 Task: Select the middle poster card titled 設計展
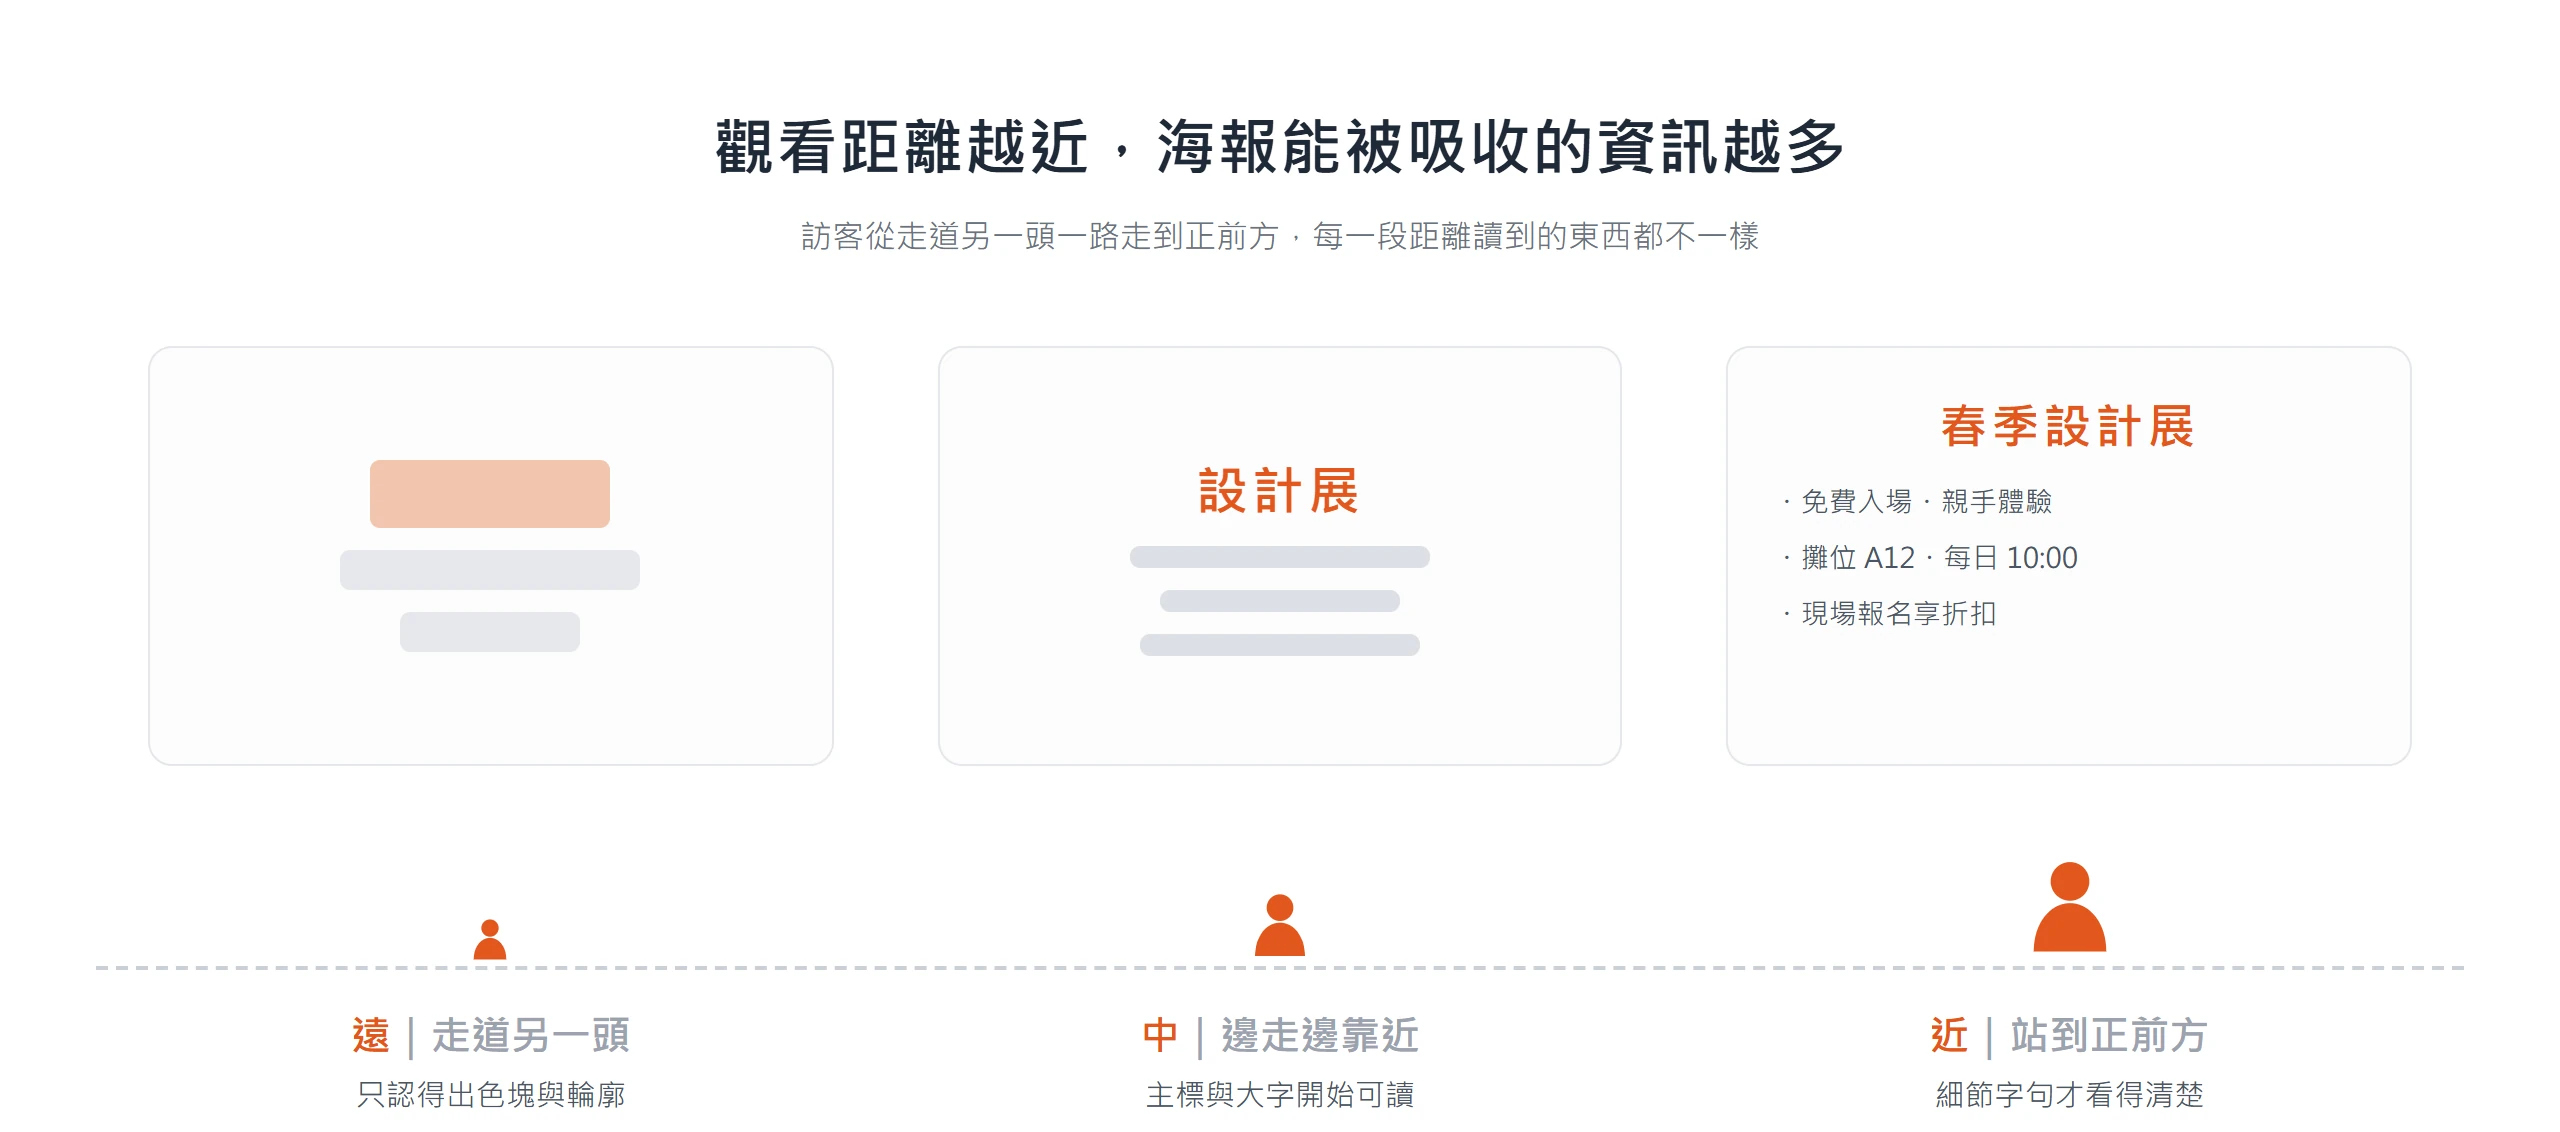(x=1280, y=556)
